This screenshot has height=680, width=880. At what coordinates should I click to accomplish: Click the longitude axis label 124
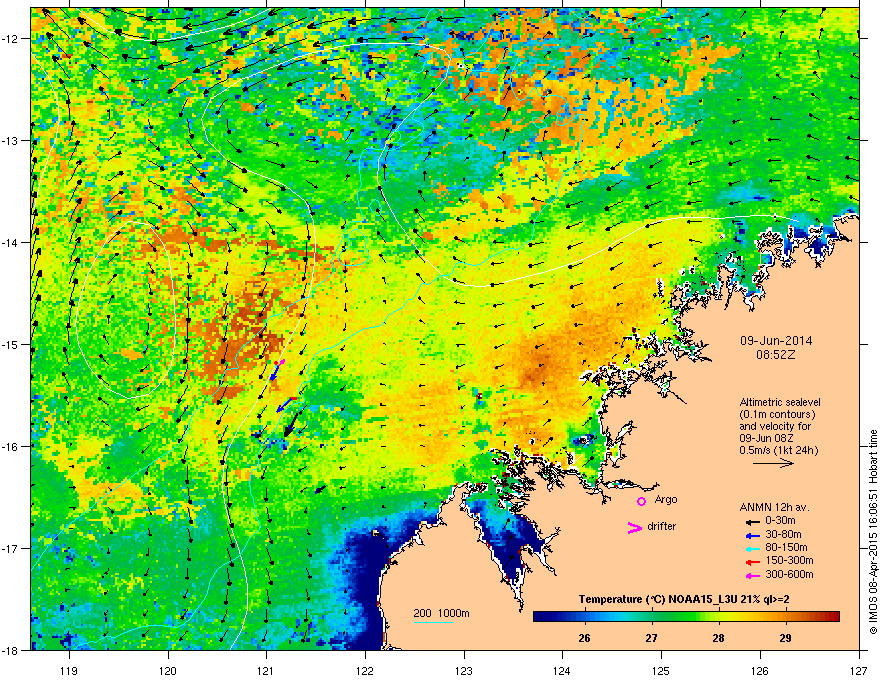point(562,670)
